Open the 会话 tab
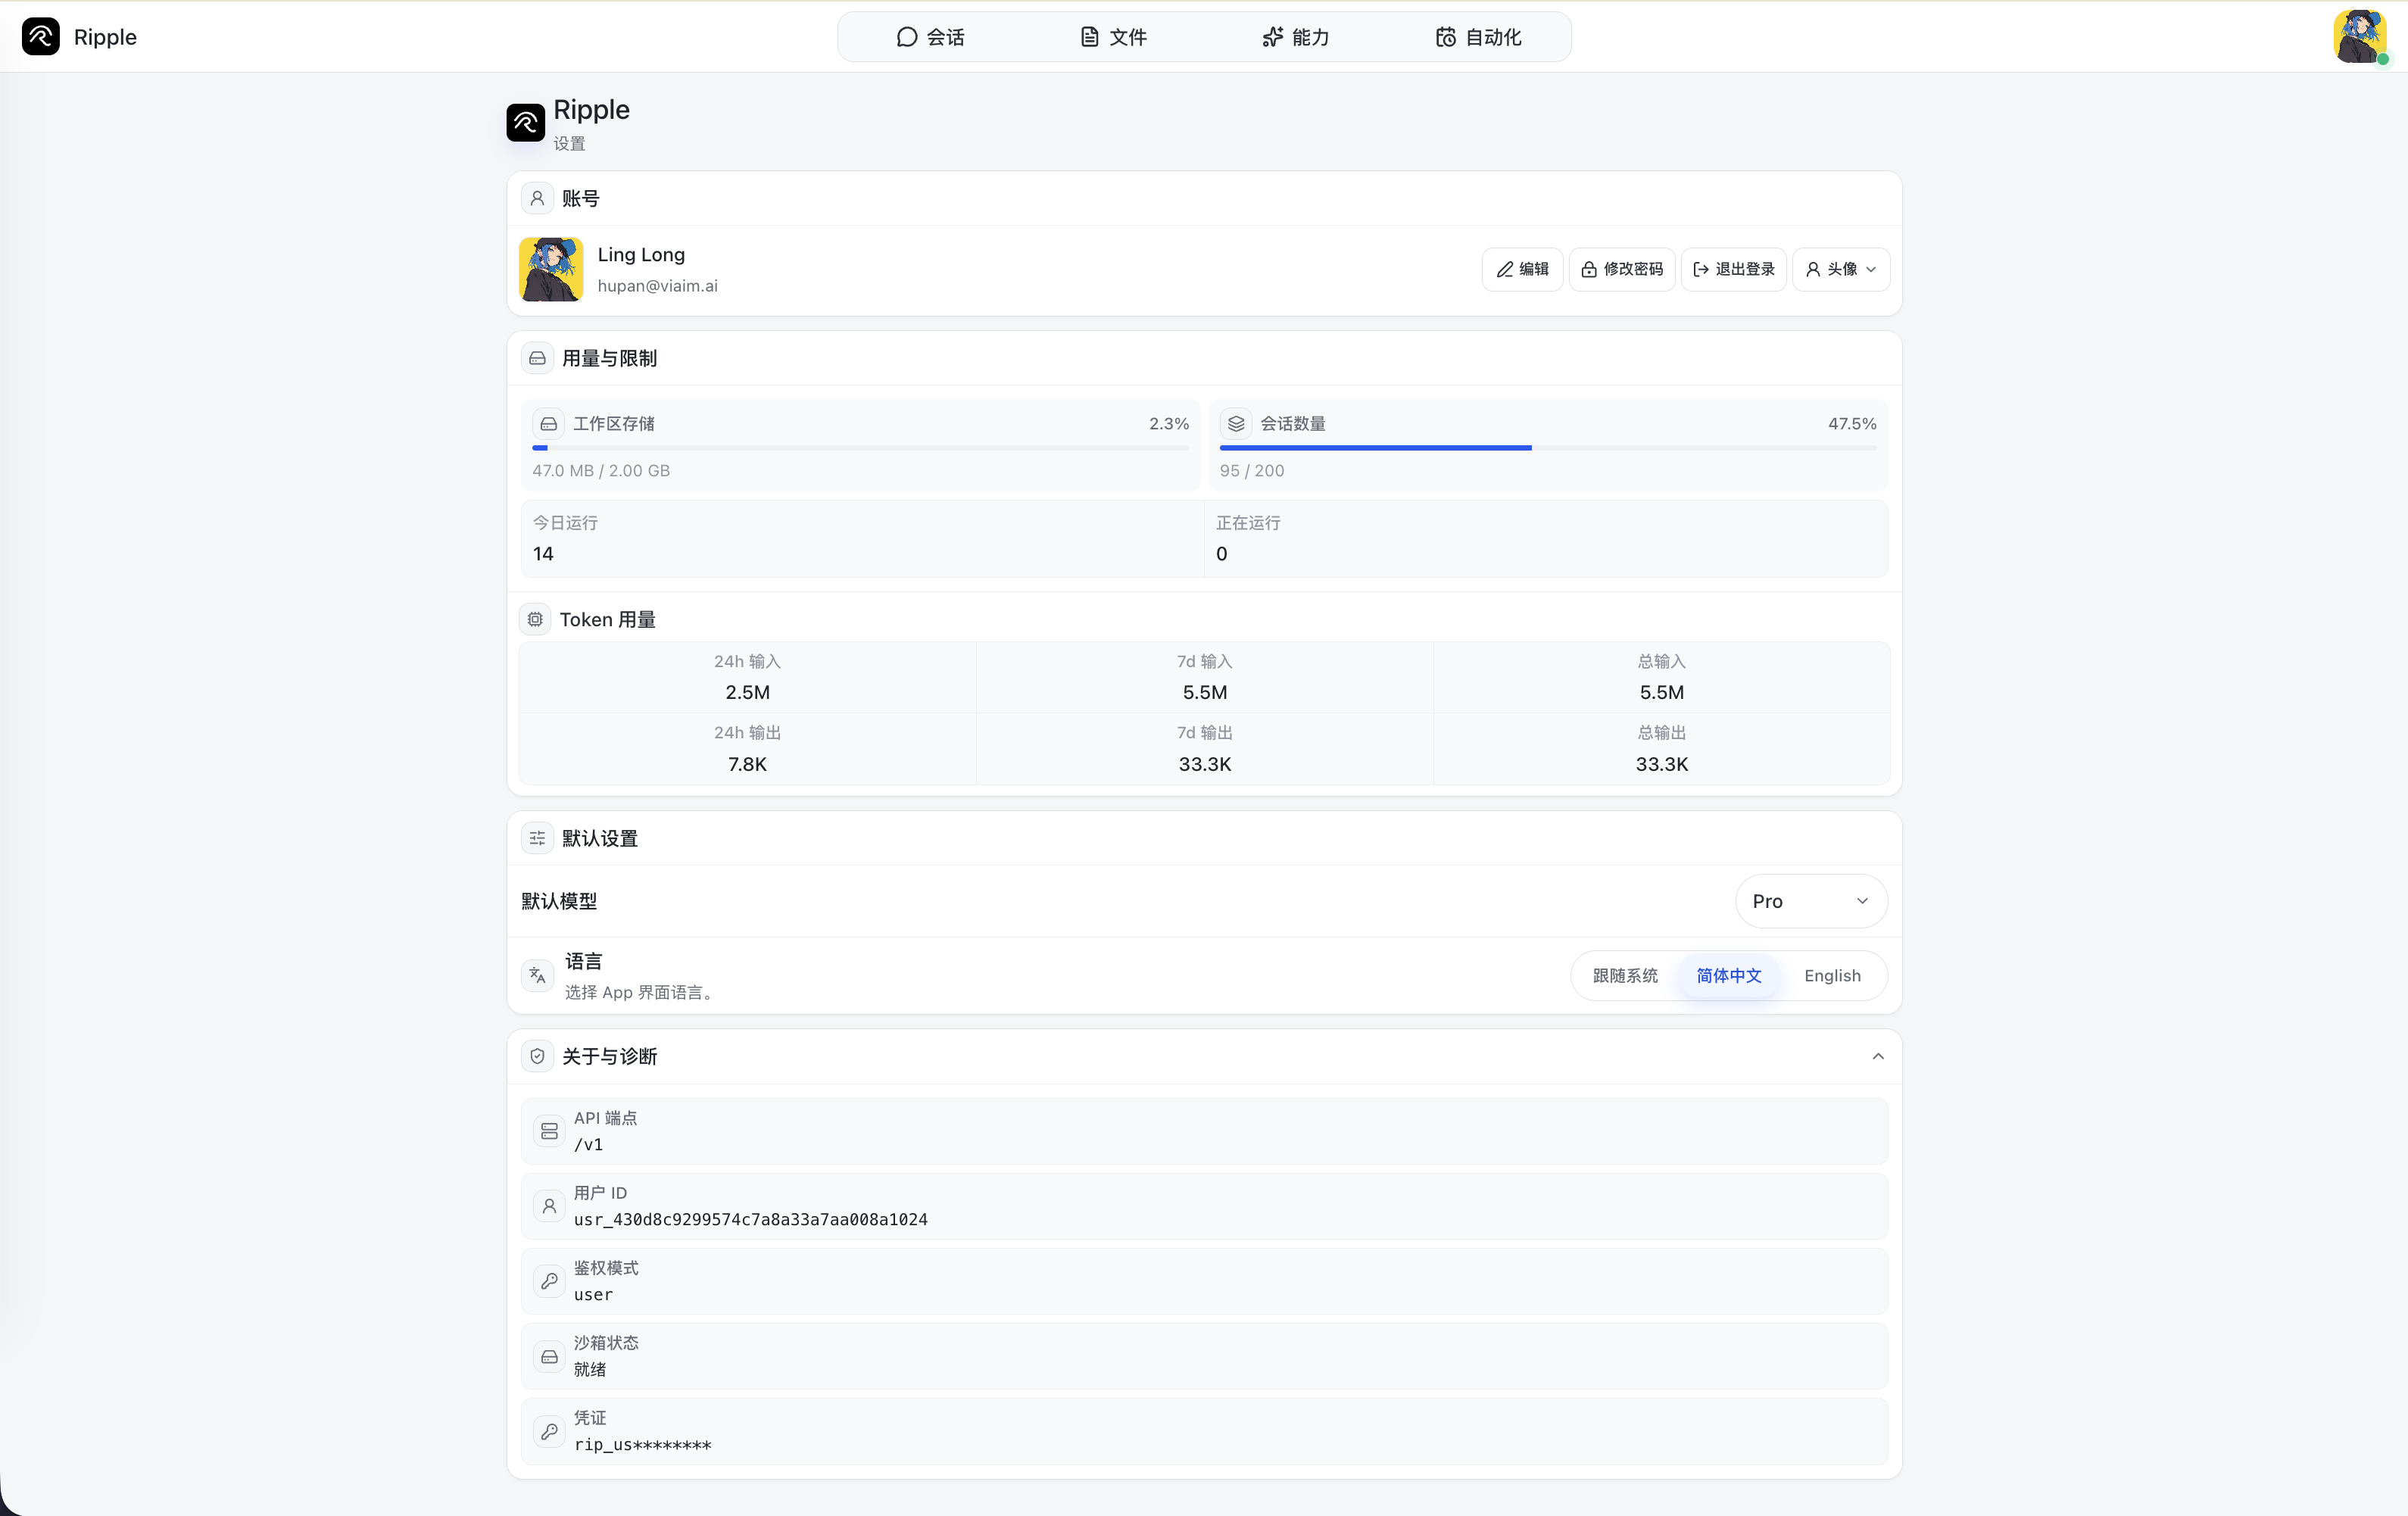 pyautogui.click(x=930, y=37)
